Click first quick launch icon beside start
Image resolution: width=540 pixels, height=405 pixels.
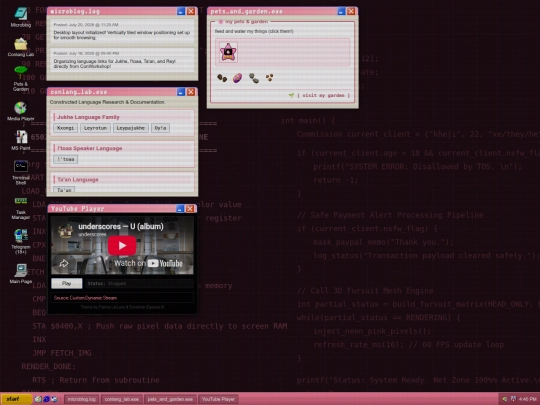pyautogui.click(x=38, y=399)
